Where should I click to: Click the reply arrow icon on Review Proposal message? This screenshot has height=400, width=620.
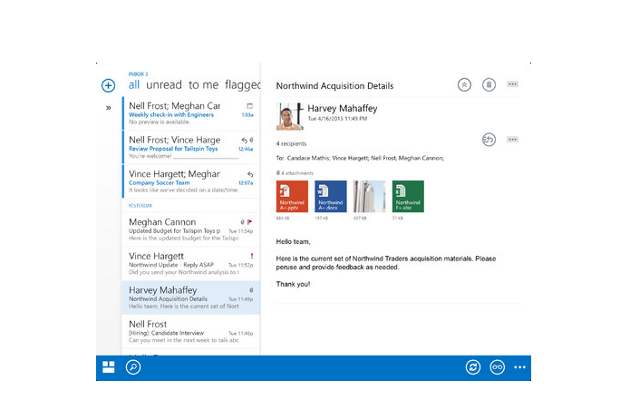tap(244, 140)
